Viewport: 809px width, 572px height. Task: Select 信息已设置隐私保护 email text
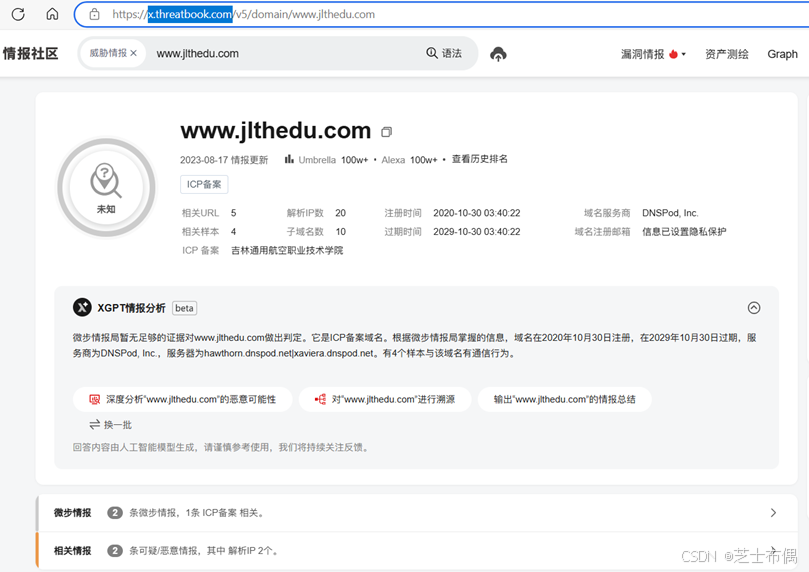tap(684, 232)
